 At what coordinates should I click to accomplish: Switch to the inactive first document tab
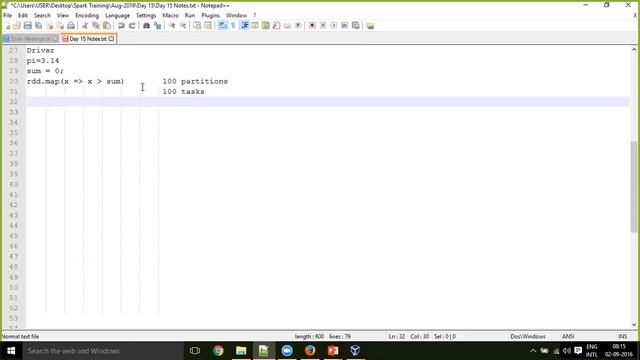point(31,39)
